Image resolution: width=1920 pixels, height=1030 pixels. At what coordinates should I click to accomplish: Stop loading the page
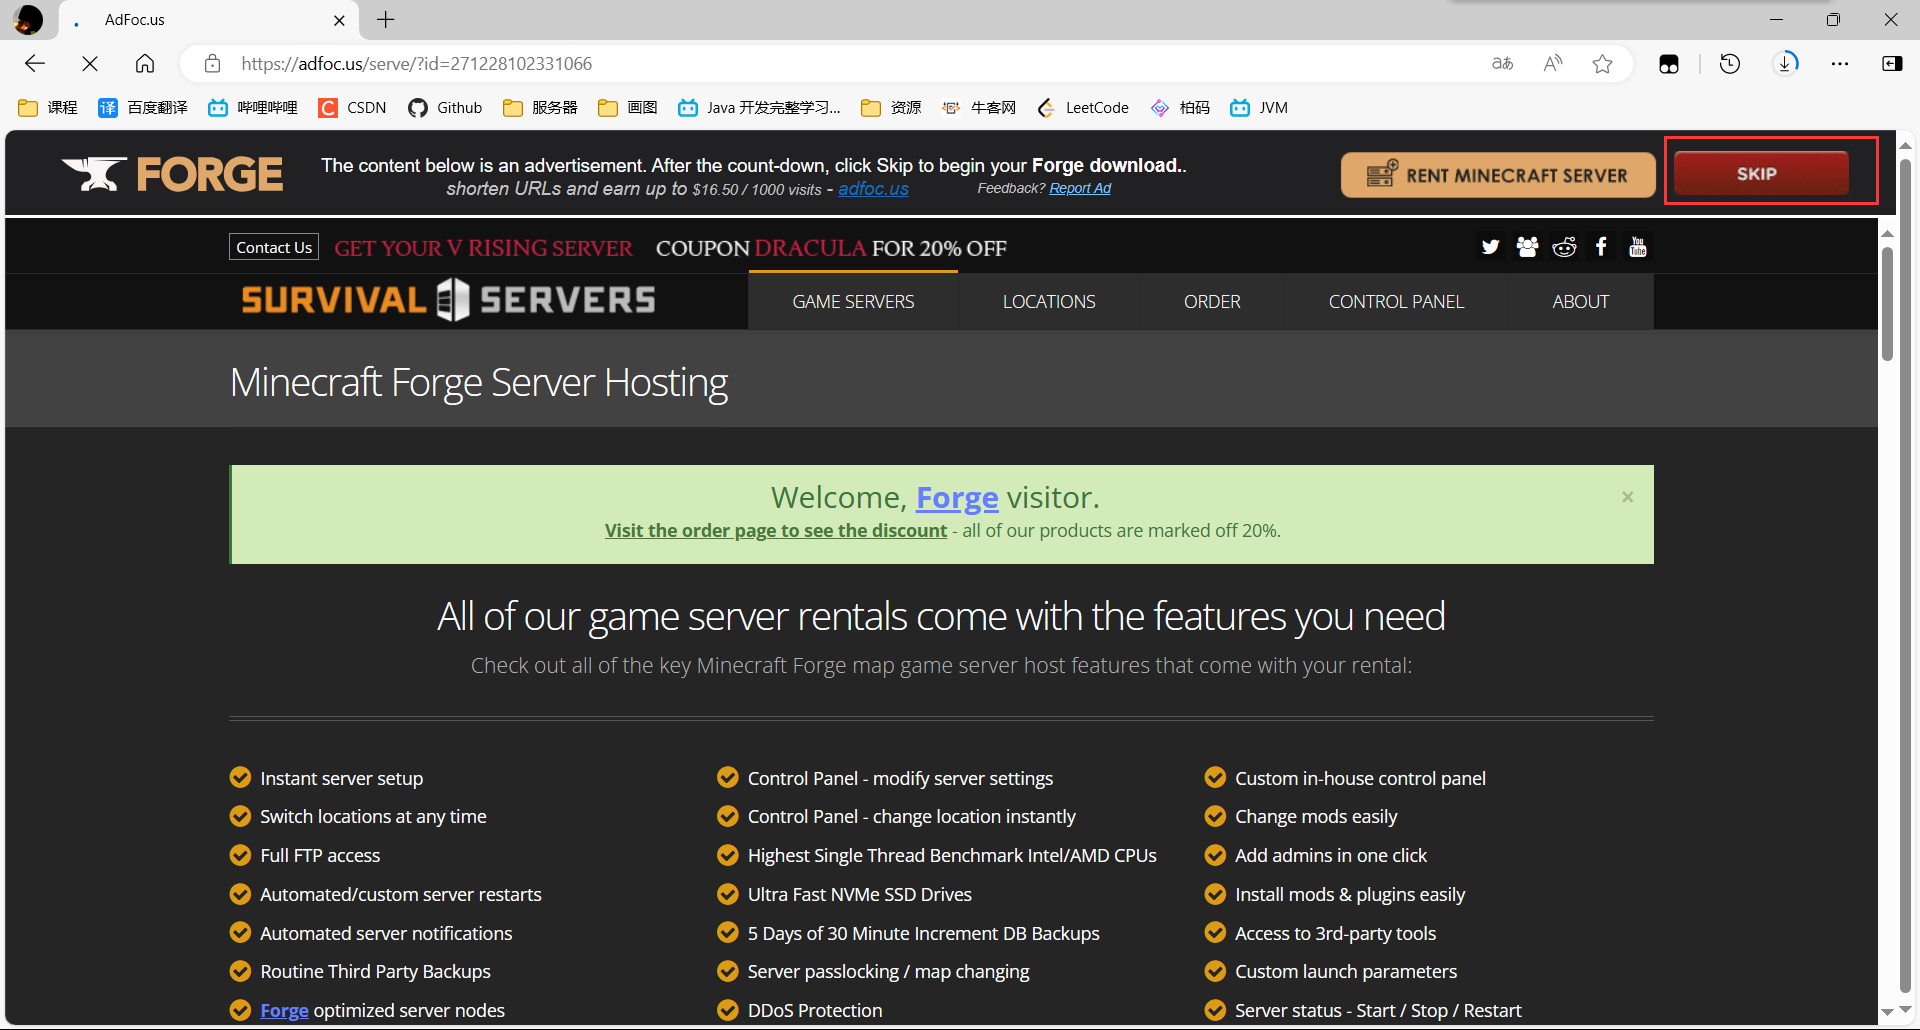click(90, 64)
